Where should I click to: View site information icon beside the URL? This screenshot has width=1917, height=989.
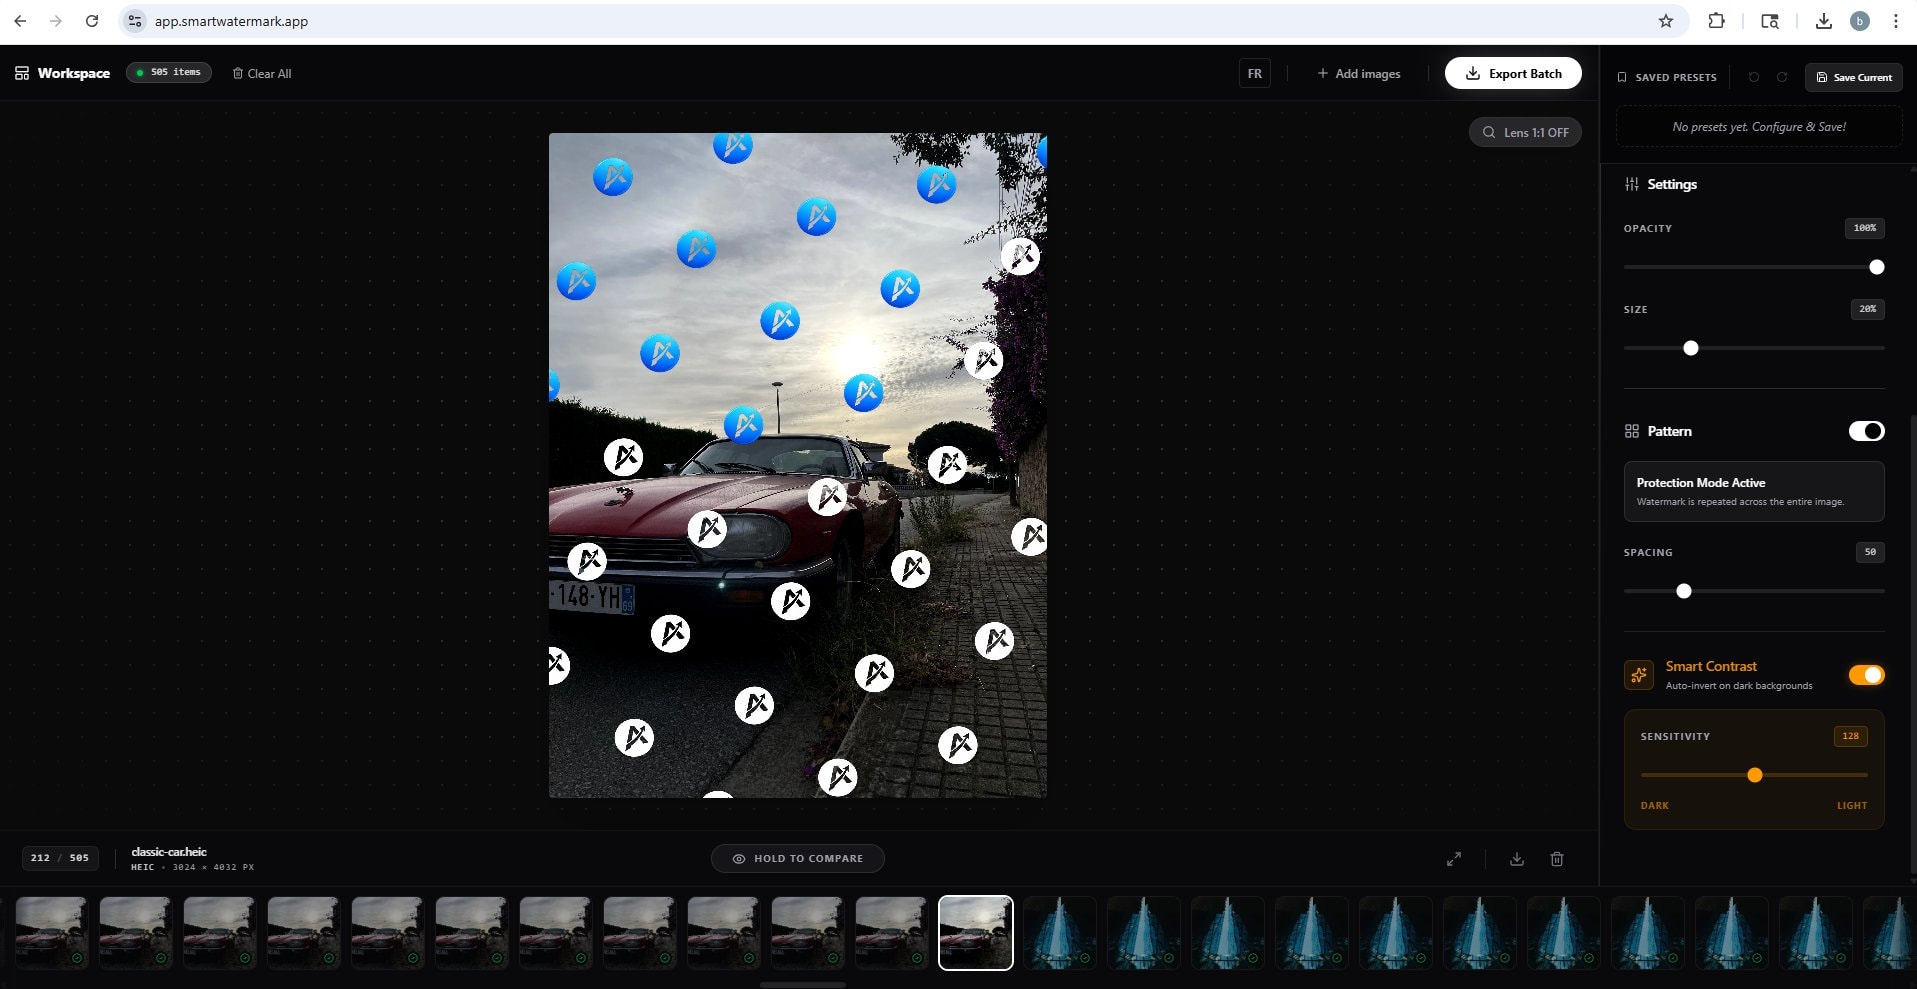point(135,21)
